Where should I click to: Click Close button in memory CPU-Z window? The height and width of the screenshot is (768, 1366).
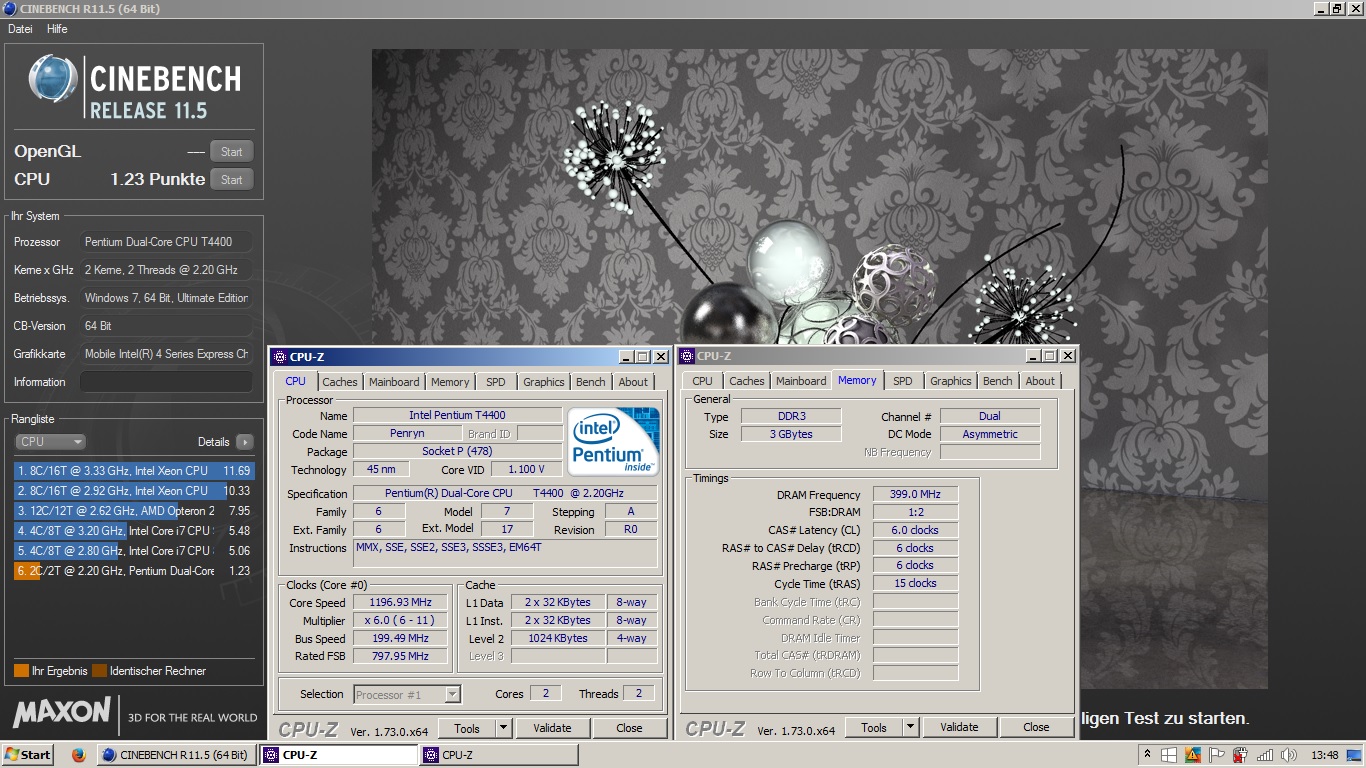tap(1036, 727)
